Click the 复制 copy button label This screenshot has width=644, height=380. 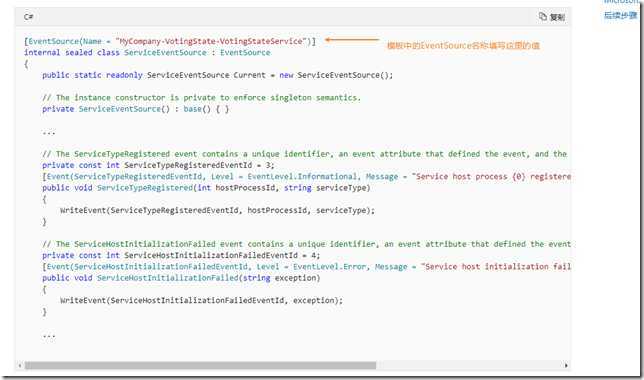click(x=557, y=17)
